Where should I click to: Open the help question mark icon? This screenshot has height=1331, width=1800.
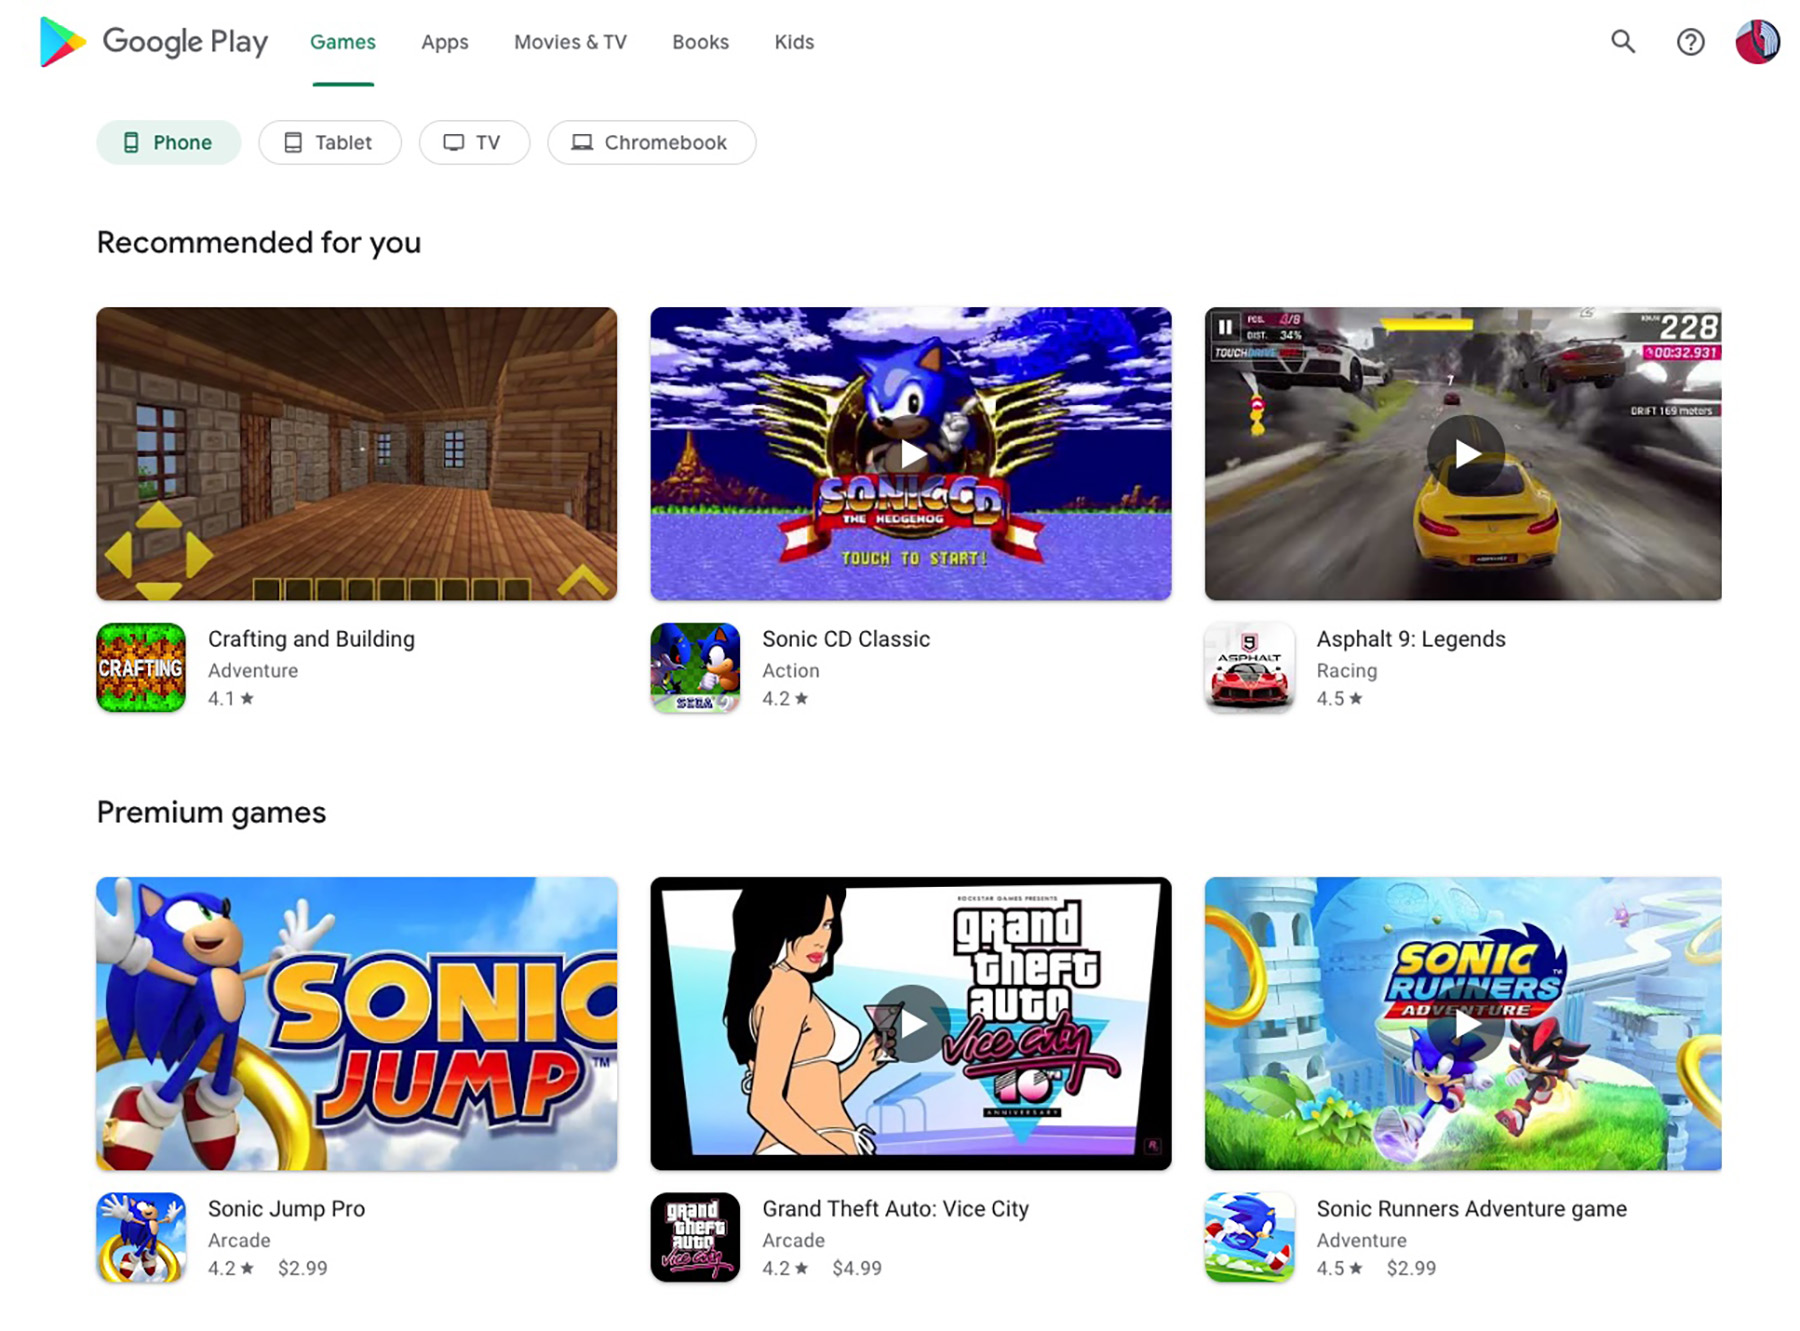1690,42
